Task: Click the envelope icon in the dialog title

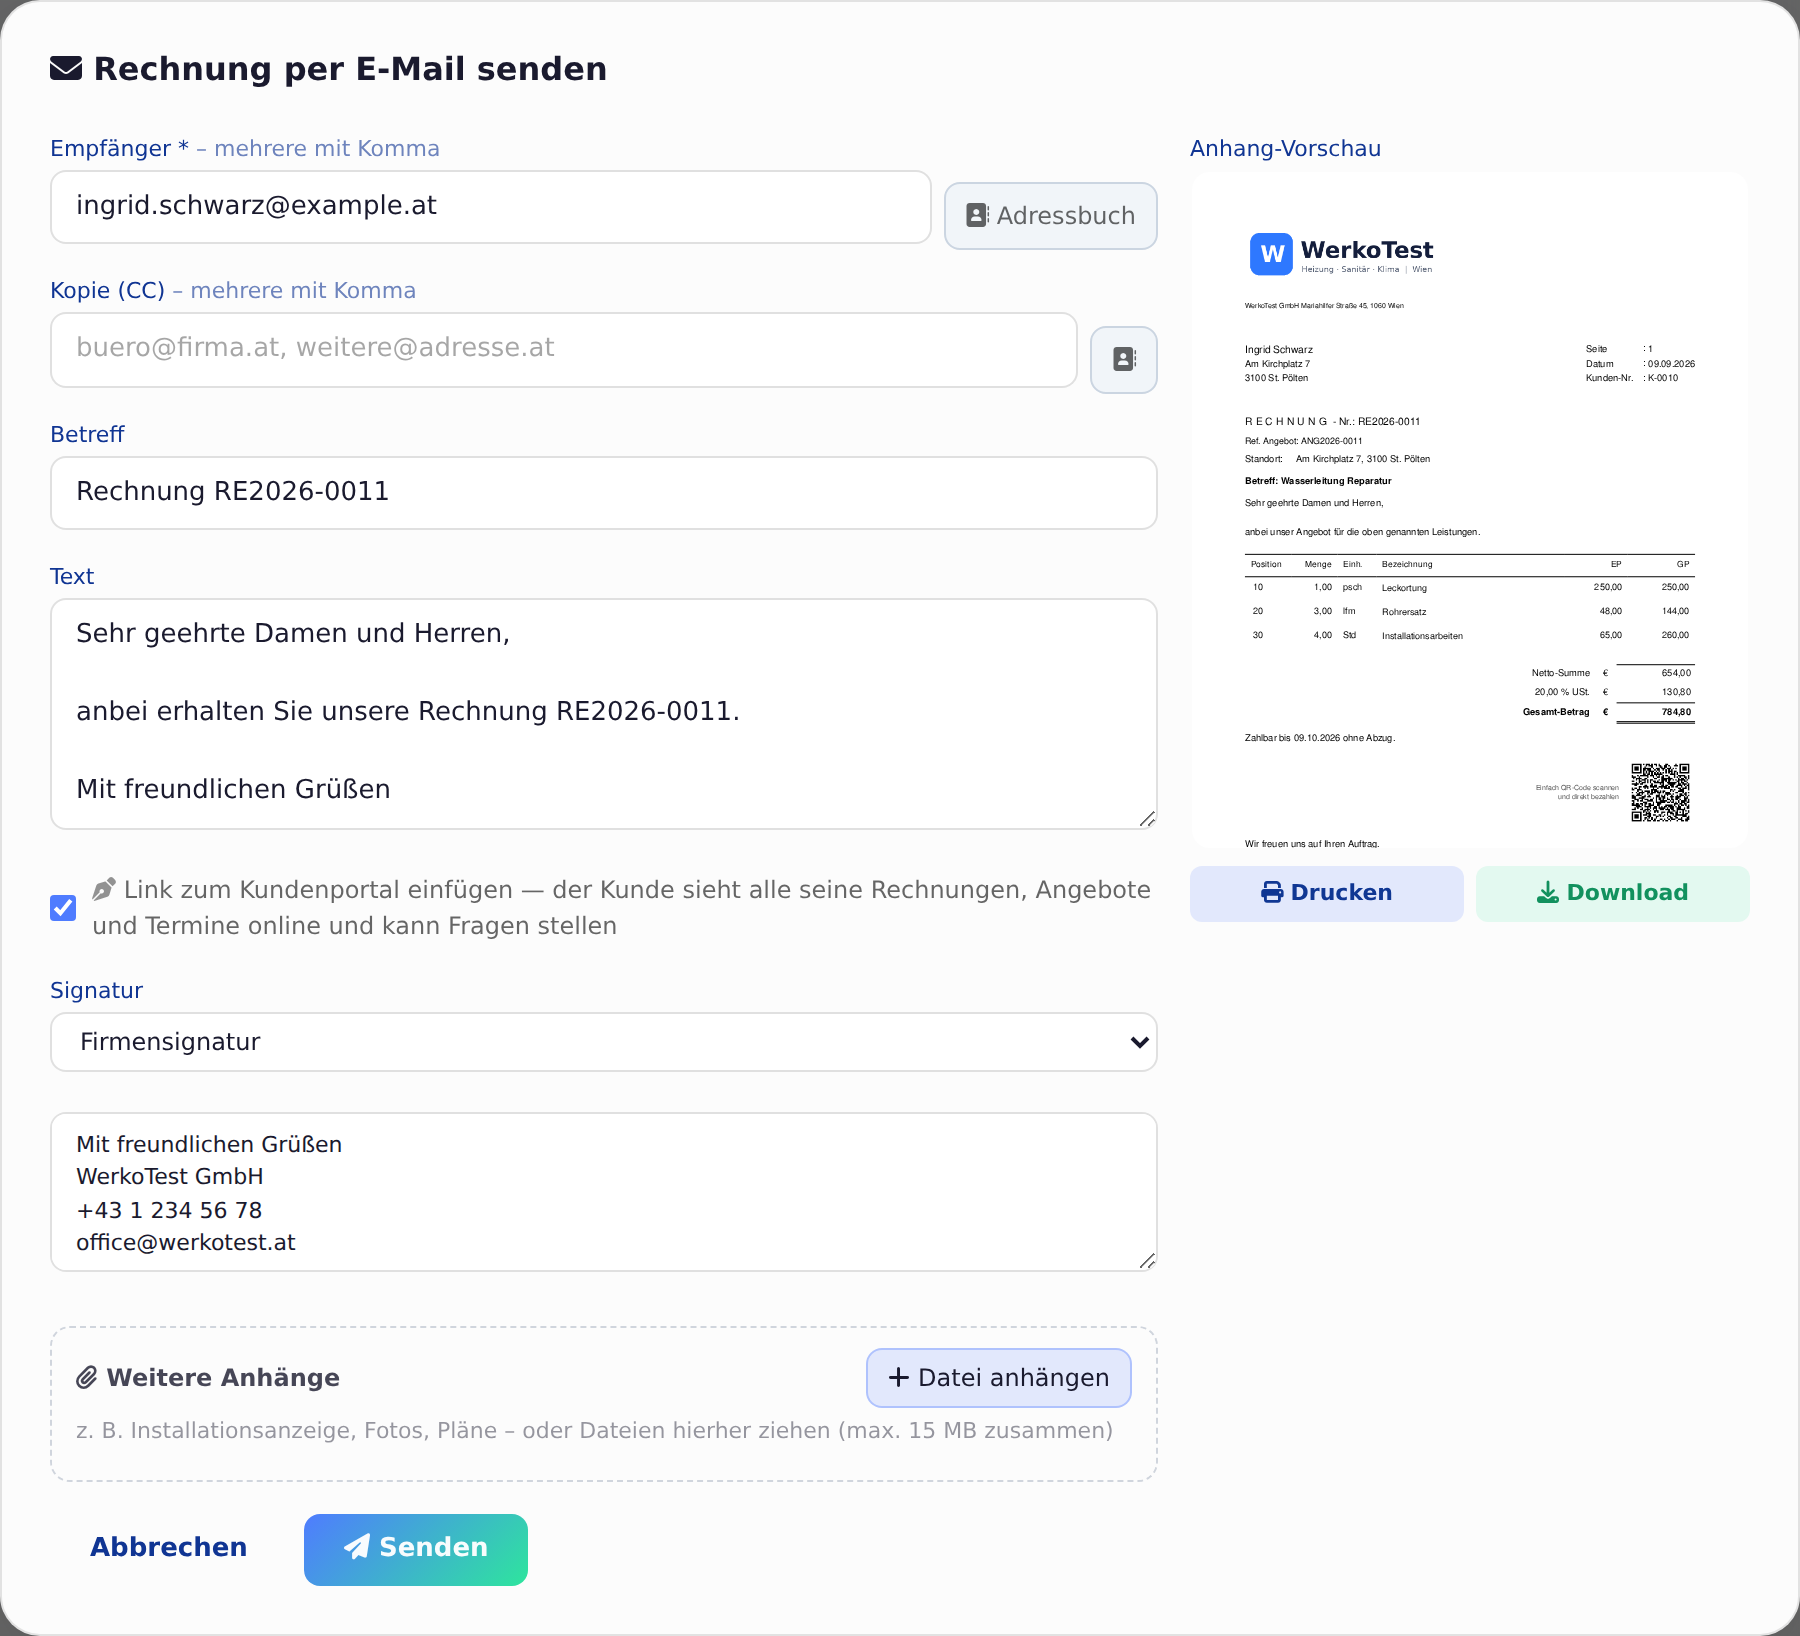Action: point(66,68)
